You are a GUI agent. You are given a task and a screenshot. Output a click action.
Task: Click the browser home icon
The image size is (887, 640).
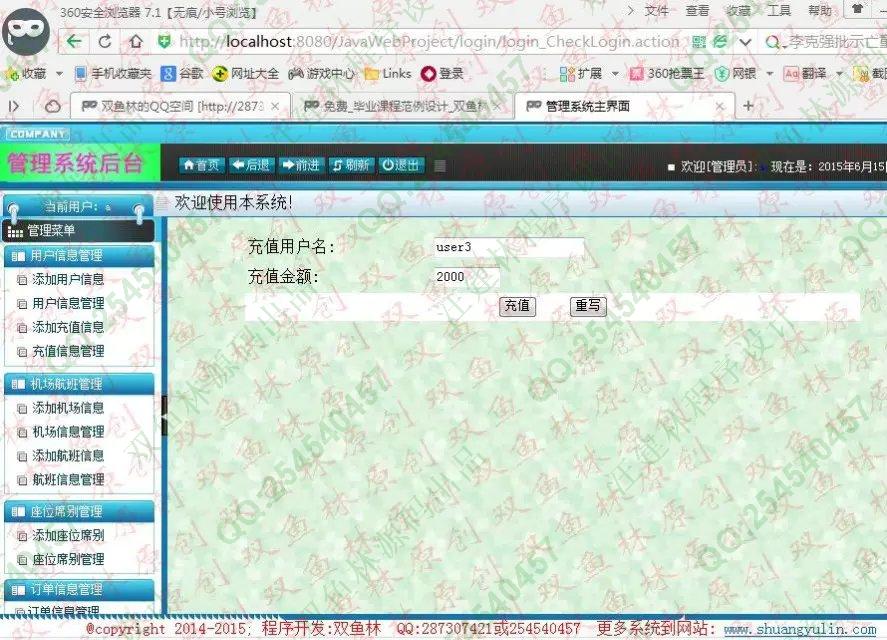tap(135, 42)
